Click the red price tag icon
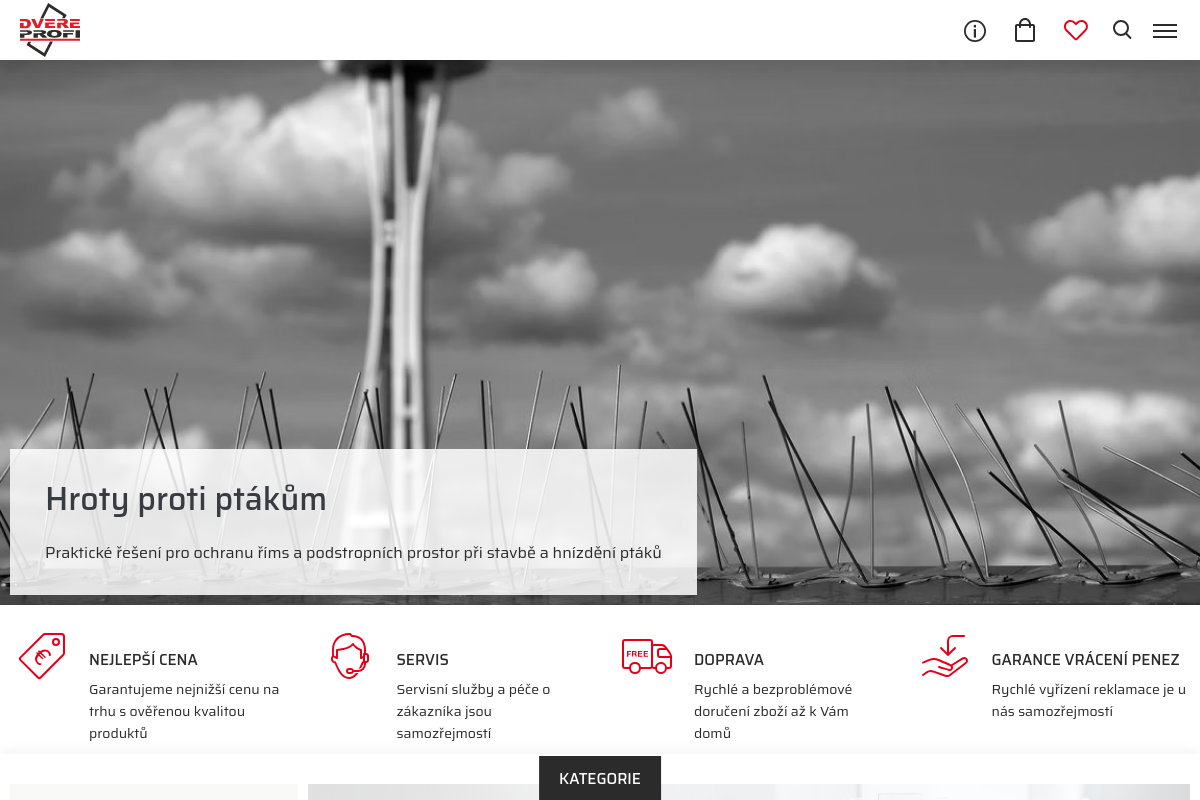The image size is (1200, 800). tap(42, 656)
